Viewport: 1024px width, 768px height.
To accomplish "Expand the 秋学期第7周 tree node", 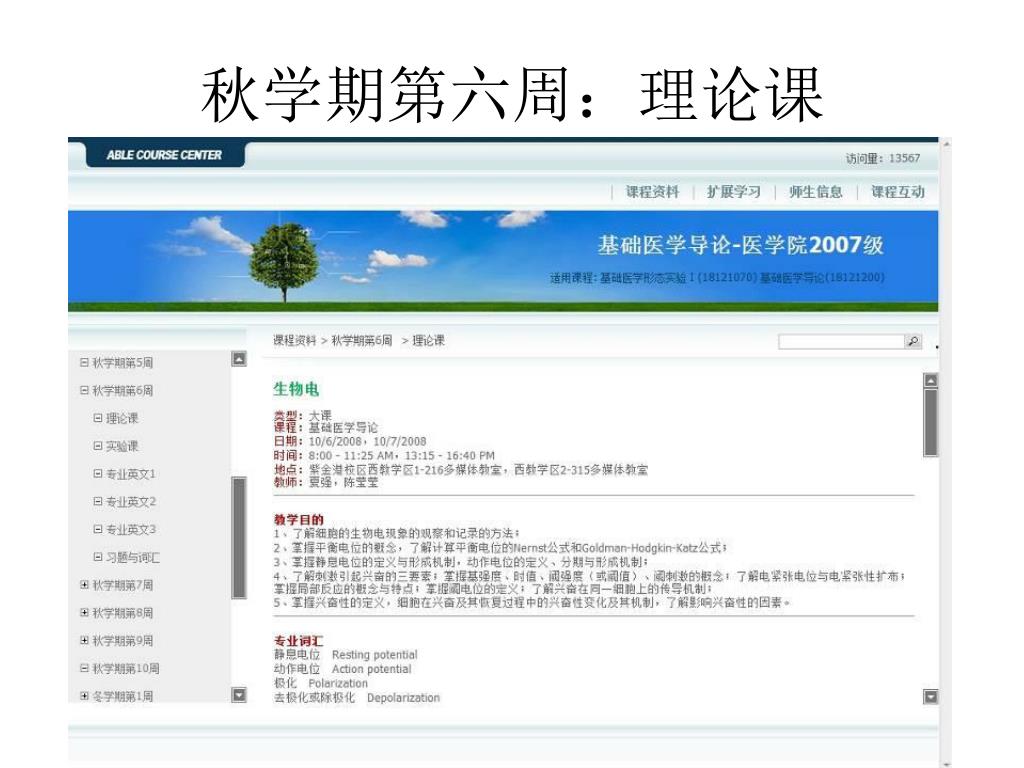I will (x=84, y=584).
